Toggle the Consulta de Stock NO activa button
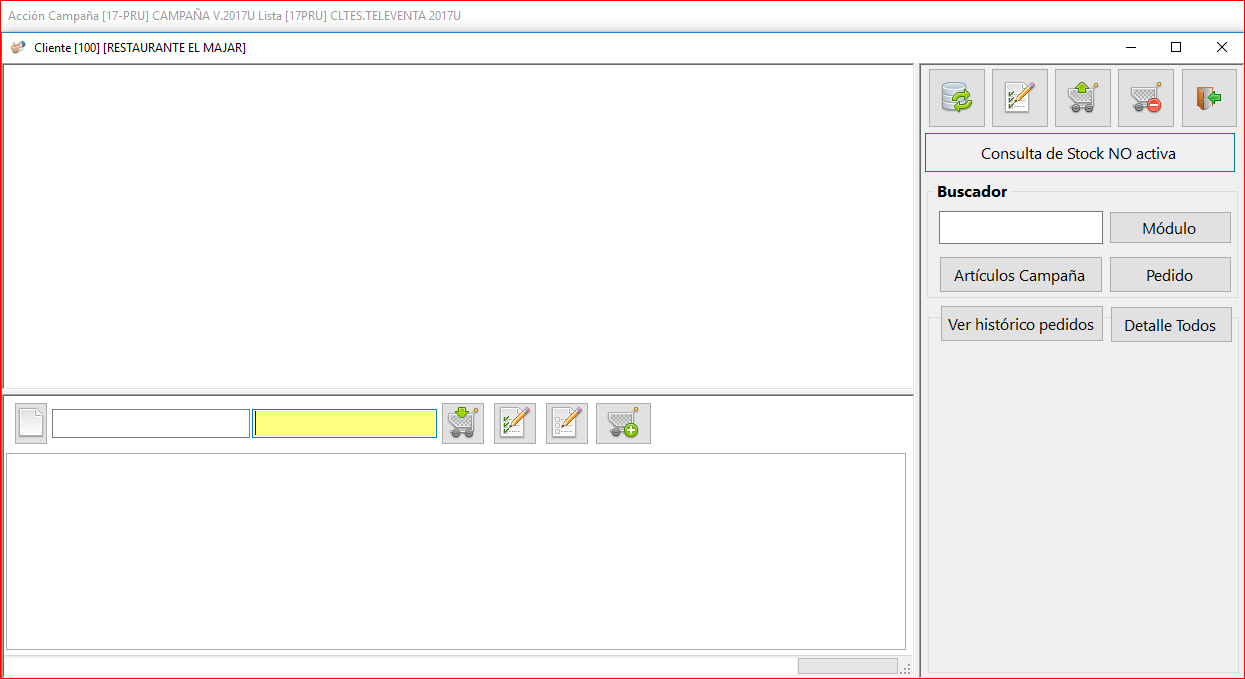 click(1079, 153)
